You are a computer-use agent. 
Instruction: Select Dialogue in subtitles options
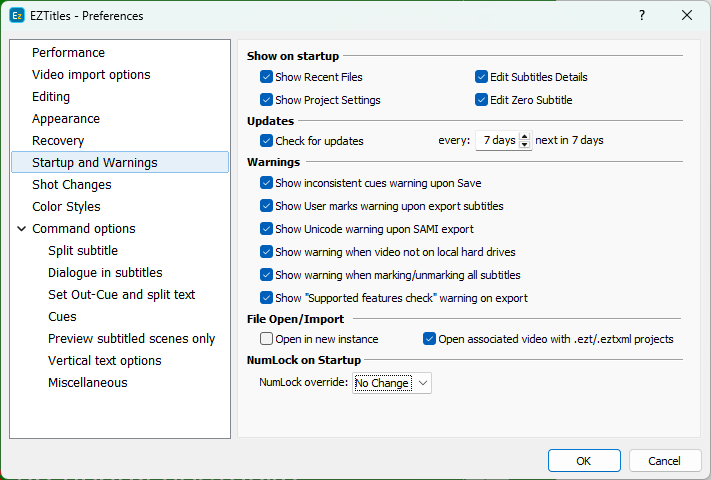click(x=105, y=272)
